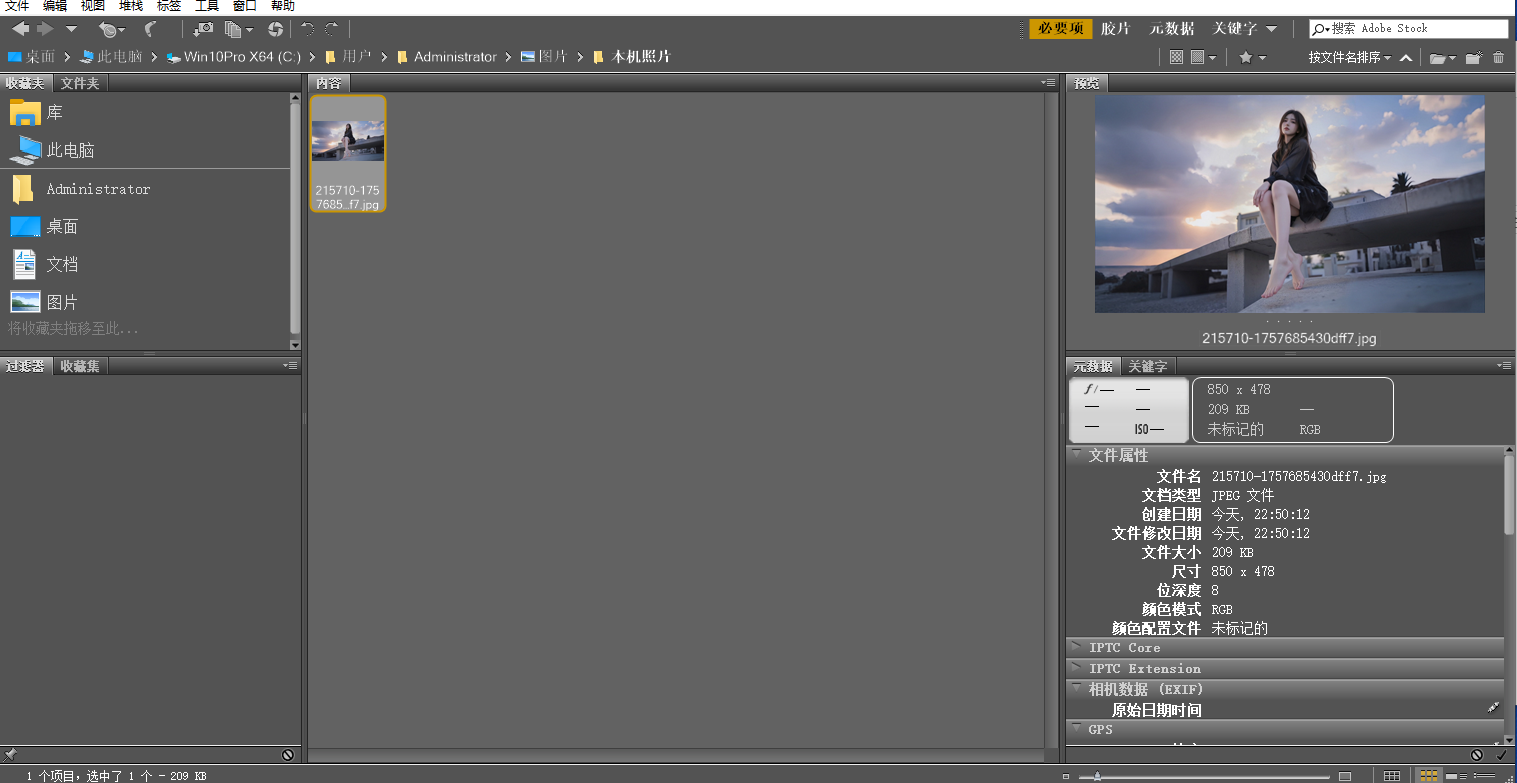
Task: Click the Refine (boomerang) toolbar icon
Action: [149, 30]
